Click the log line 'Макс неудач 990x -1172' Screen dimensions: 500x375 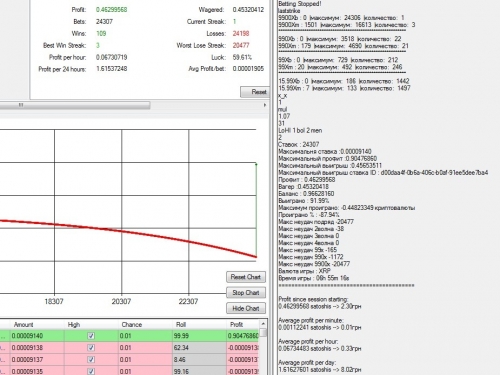[x=311, y=257]
